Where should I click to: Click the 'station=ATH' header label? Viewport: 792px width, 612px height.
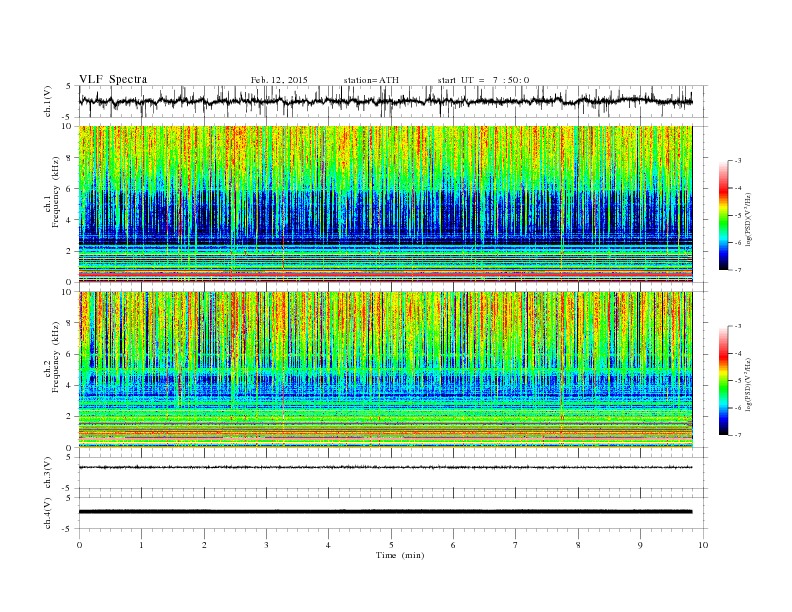pyautogui.click(x=371, y=80)
